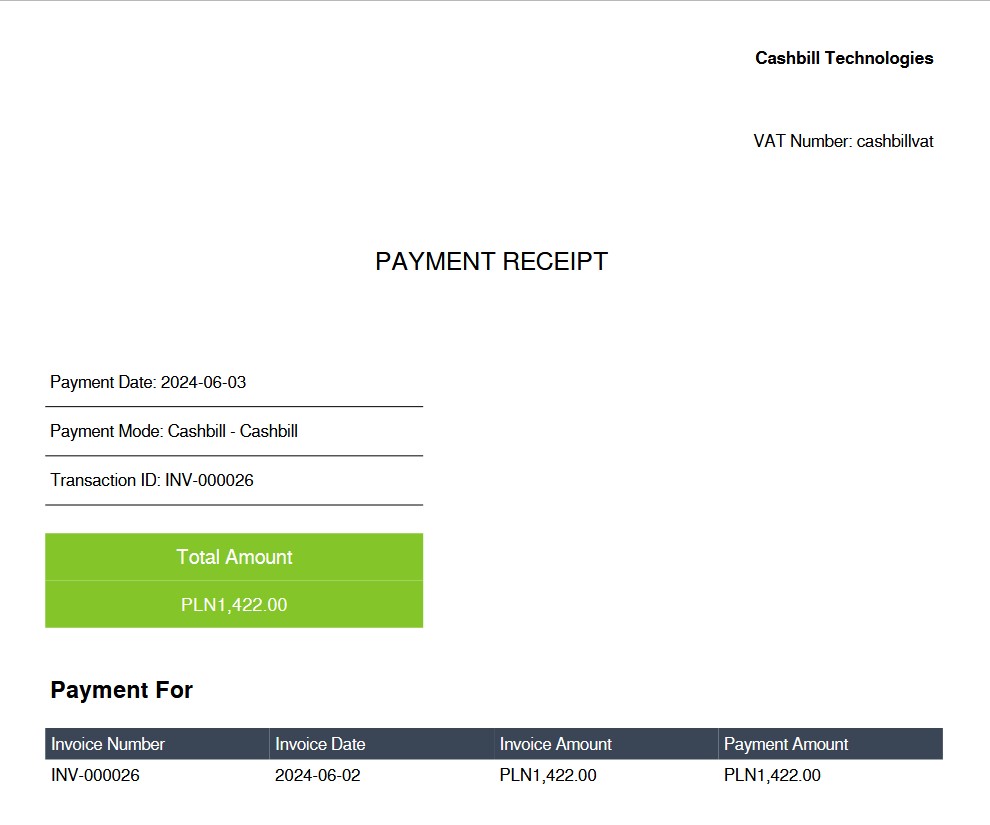Viewport: 990px width, 825px height.
Task: Click the green Total Amount header
Action: coord(233,557)
